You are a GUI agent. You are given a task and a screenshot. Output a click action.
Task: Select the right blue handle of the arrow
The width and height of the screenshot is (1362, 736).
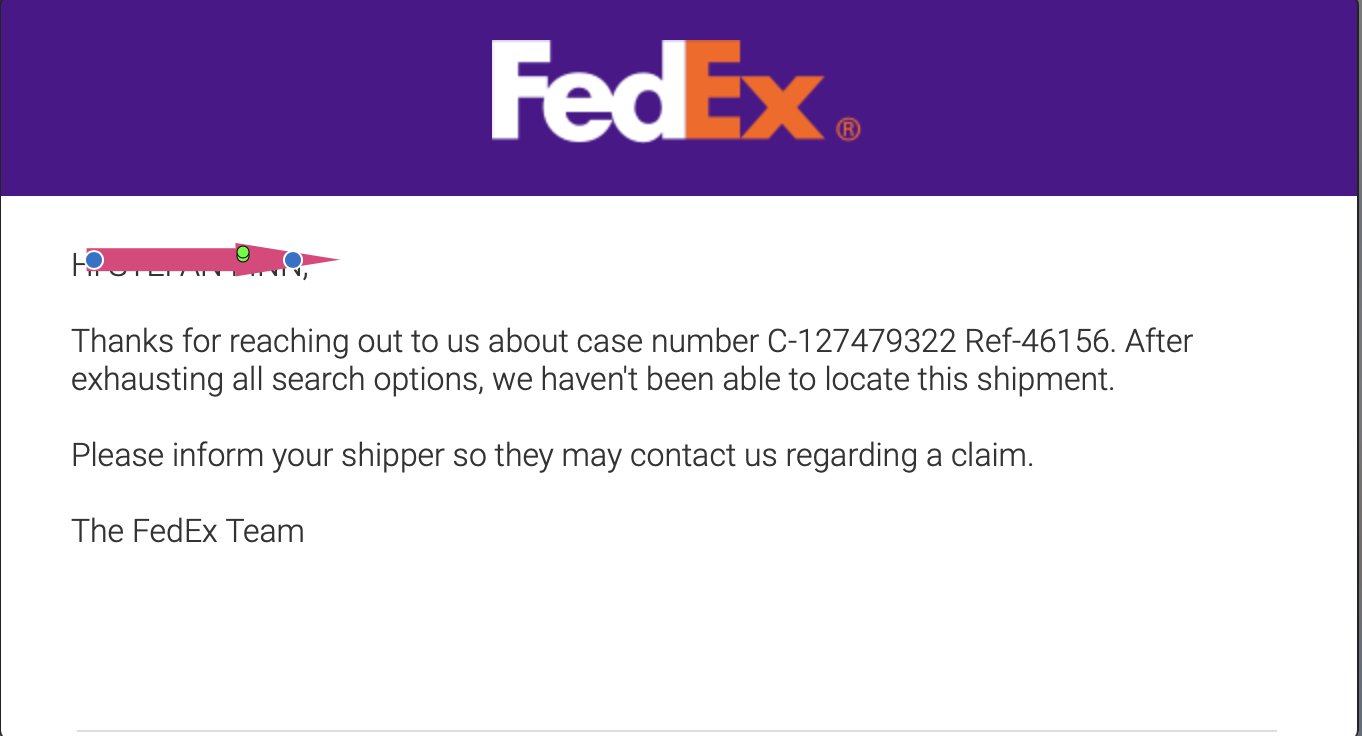click(x=293, y=260)
